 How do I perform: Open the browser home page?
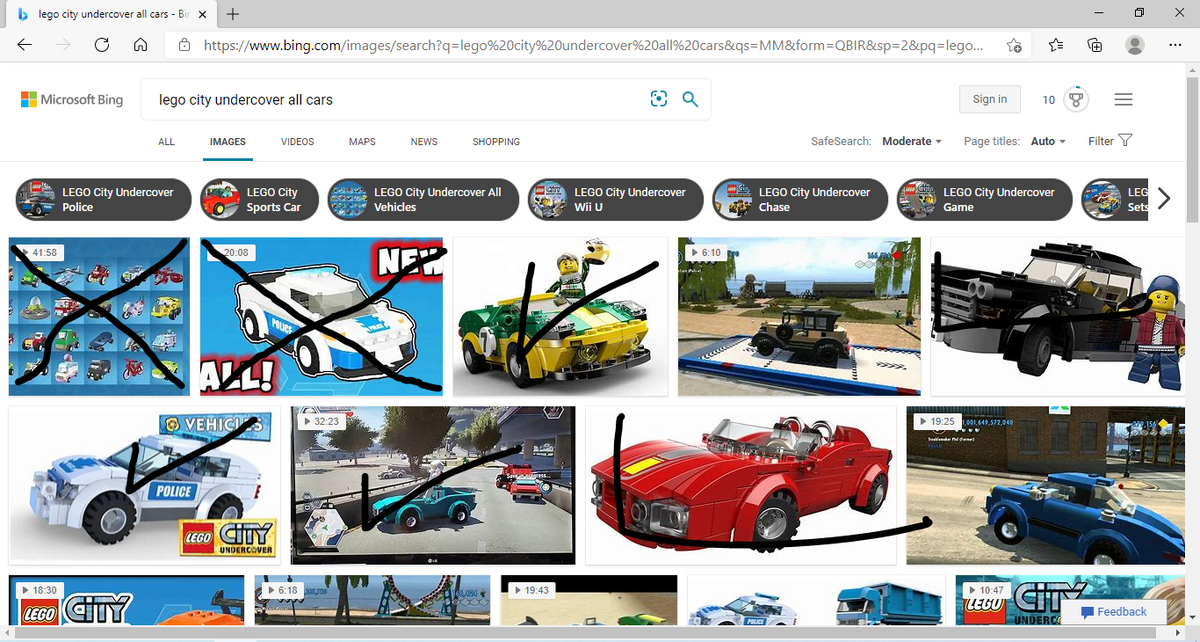pos(141,45)
